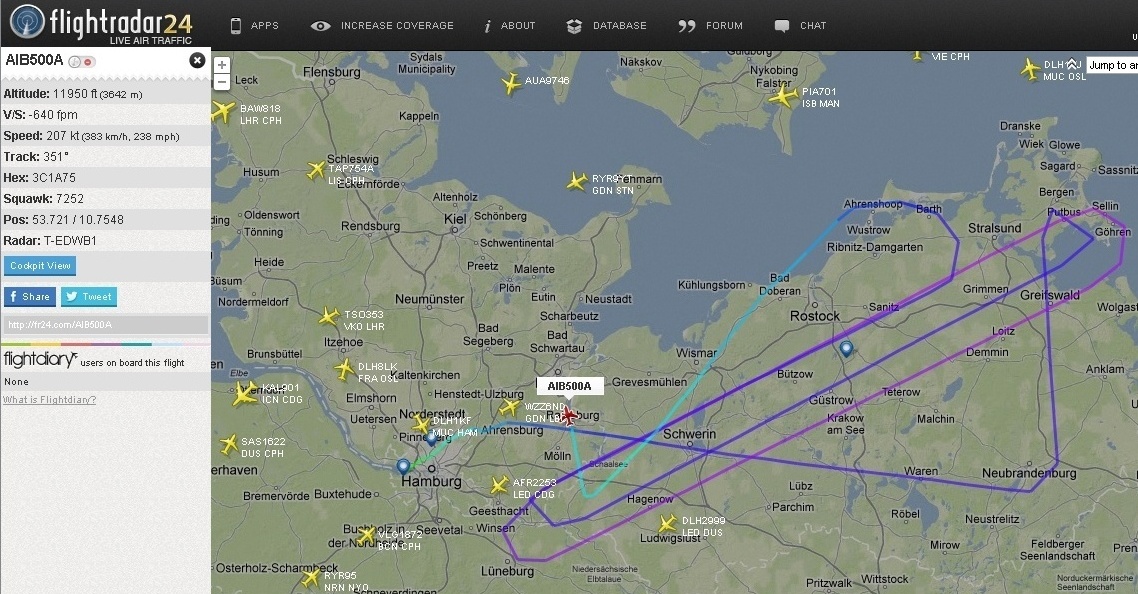Screen dimensions: 1138x594
Task: Select the PIA701 aircraft icon
Action: tap(784, 95)
